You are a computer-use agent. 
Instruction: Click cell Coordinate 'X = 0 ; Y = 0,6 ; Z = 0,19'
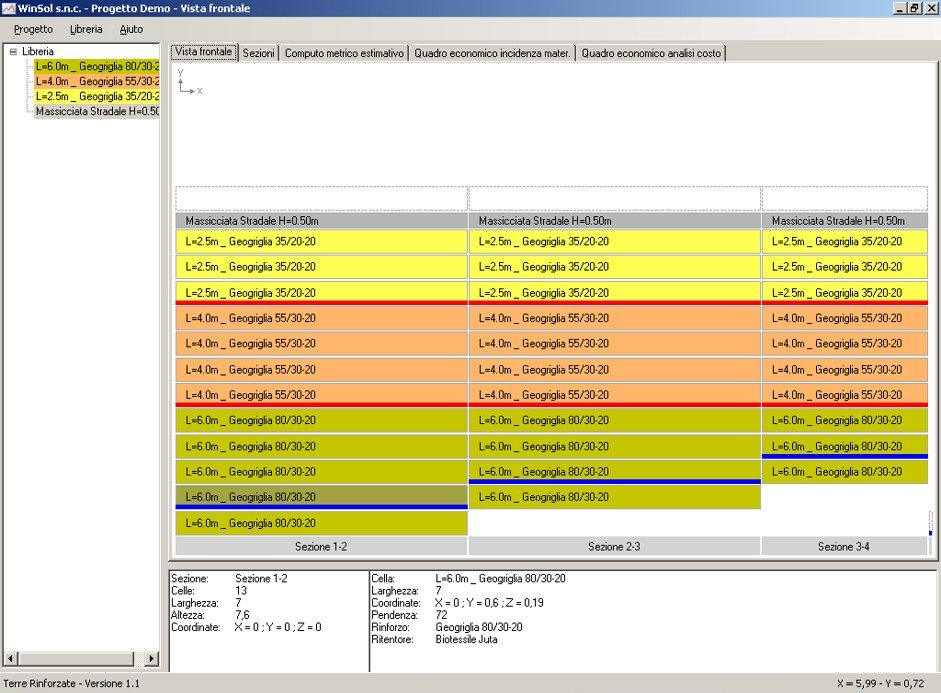490,602
